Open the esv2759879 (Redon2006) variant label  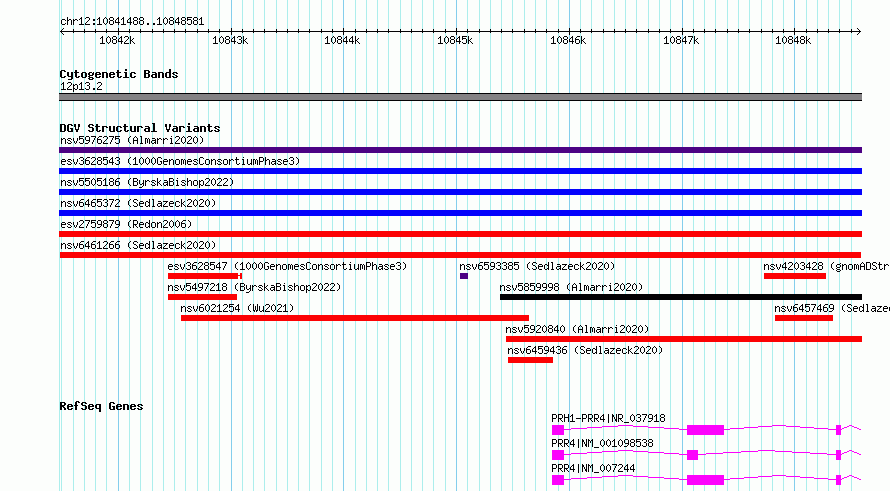[x=126, y=224]
